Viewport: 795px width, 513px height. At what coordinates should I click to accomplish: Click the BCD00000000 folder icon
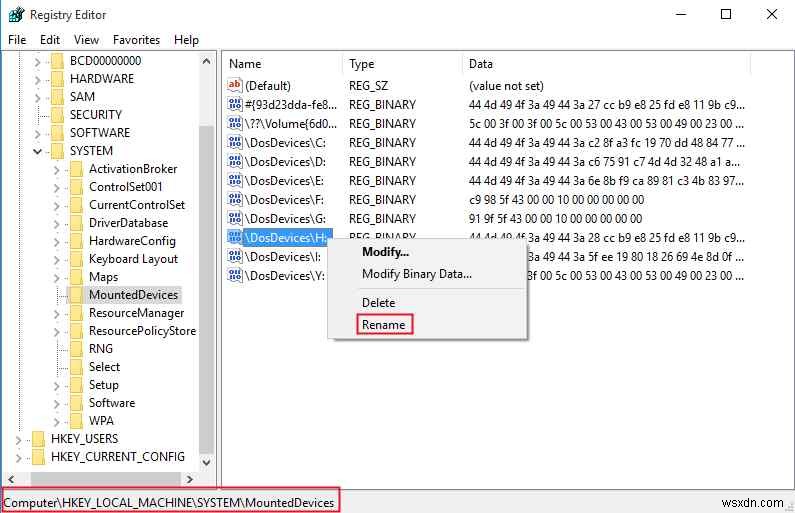tap(57, 61)
